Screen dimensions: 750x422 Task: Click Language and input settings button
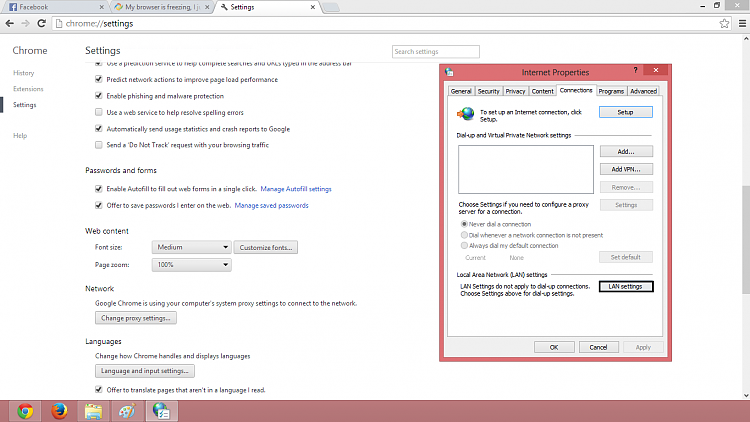click(x=145, y=371)
